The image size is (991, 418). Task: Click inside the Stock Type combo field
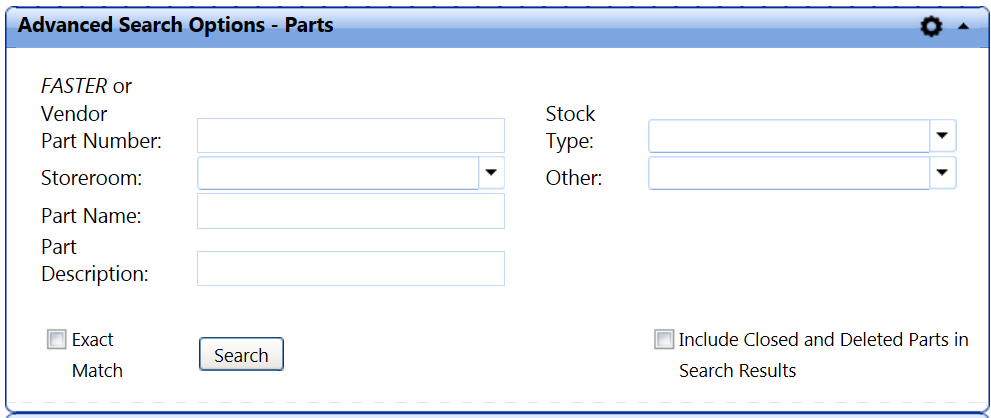(789, 135)
